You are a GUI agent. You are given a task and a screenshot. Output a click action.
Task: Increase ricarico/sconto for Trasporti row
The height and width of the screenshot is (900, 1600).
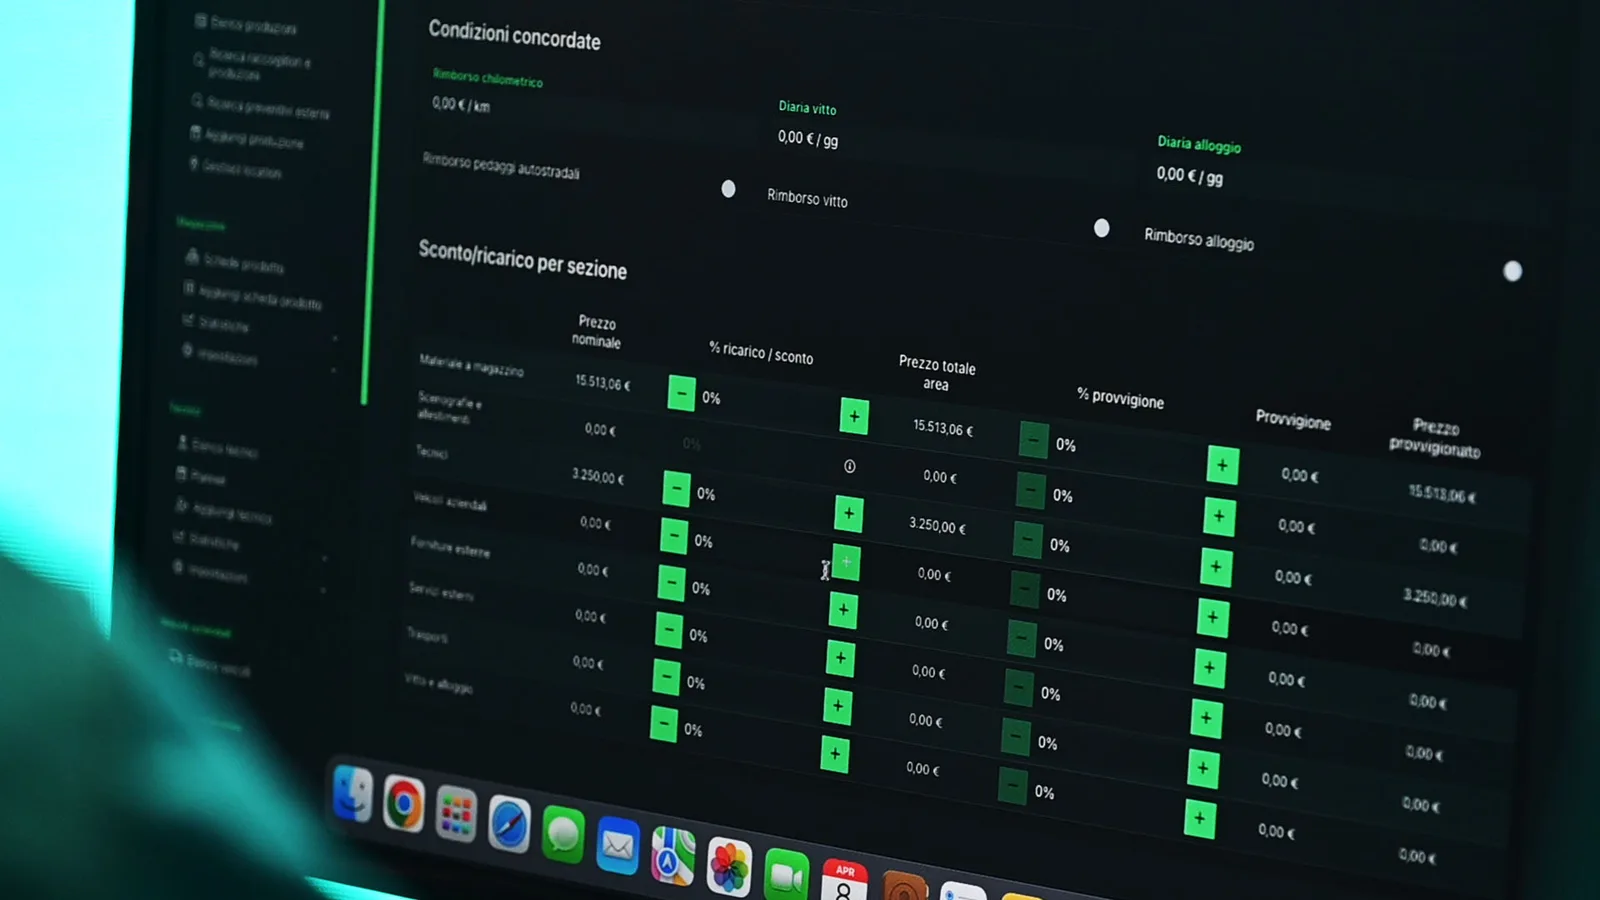(x=838, y=706)
